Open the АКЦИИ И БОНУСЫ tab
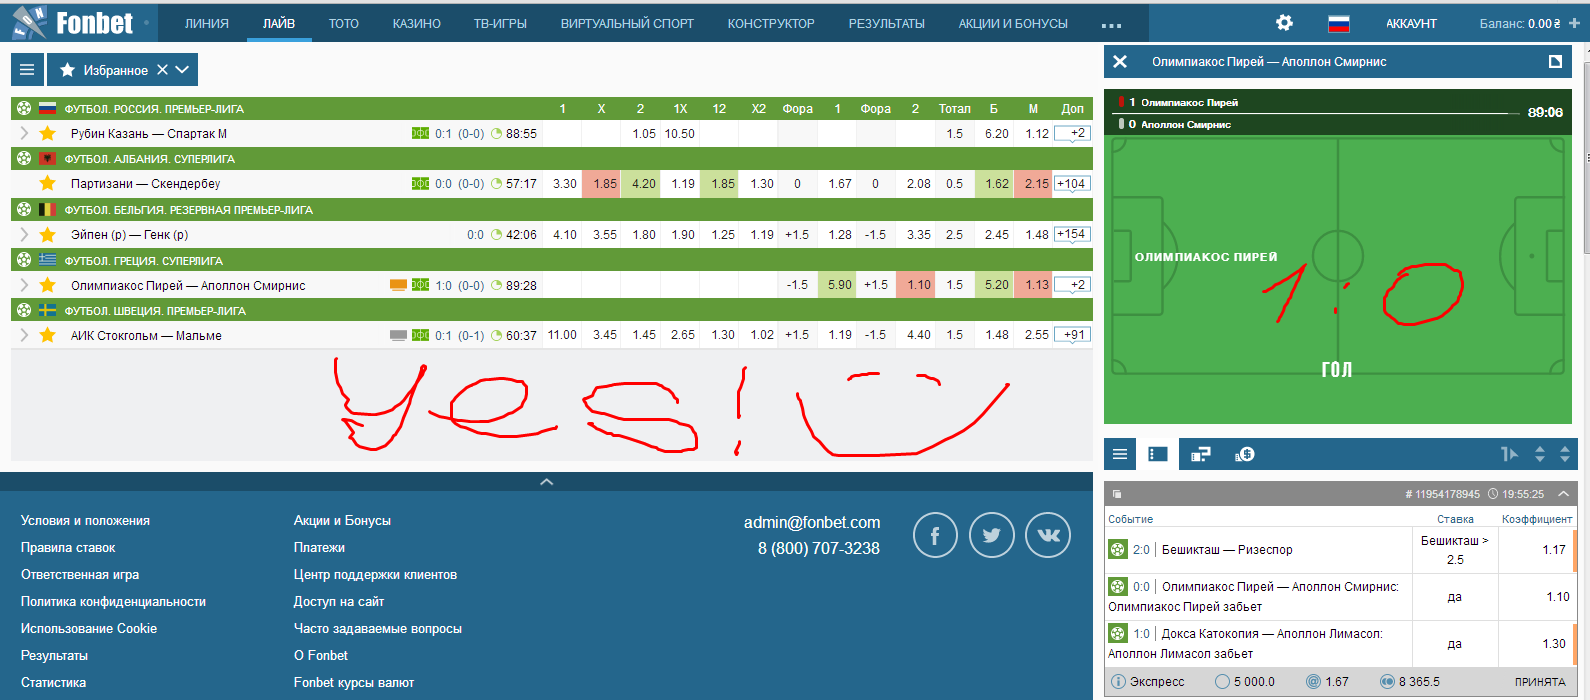The width and height of the screenshot is (1590, 700). pyautogui.click(x=1013, y=23)
